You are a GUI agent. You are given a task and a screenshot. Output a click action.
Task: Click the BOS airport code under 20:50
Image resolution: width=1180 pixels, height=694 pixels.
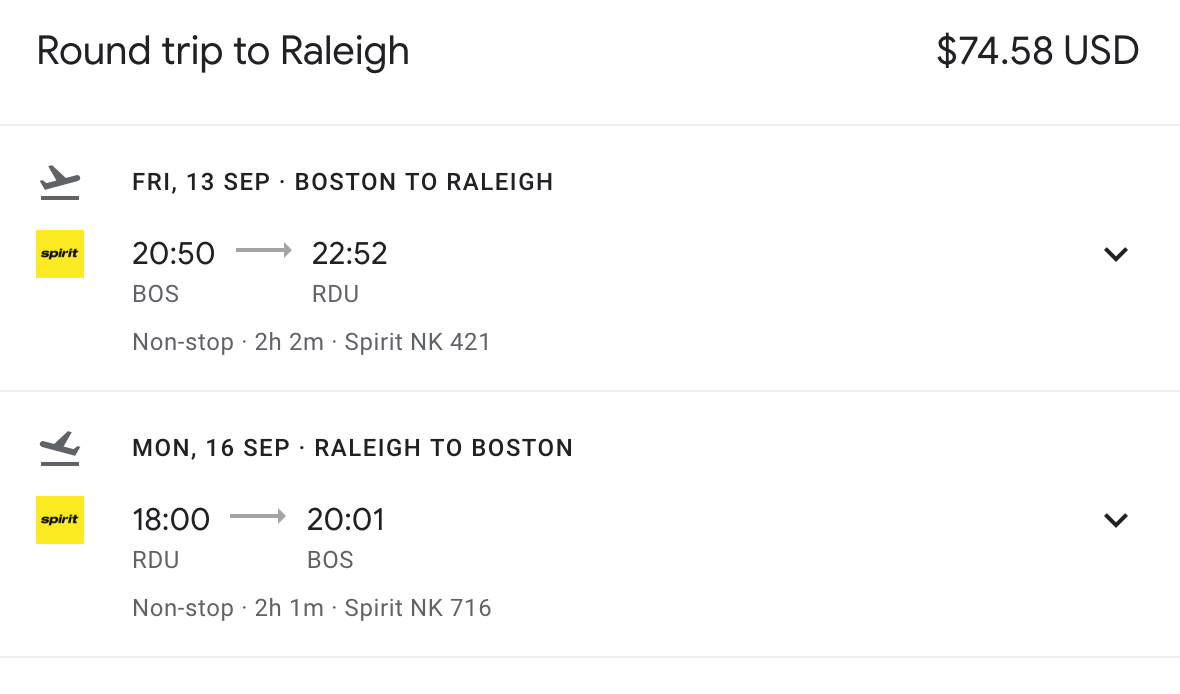click(x=156, y=294)
